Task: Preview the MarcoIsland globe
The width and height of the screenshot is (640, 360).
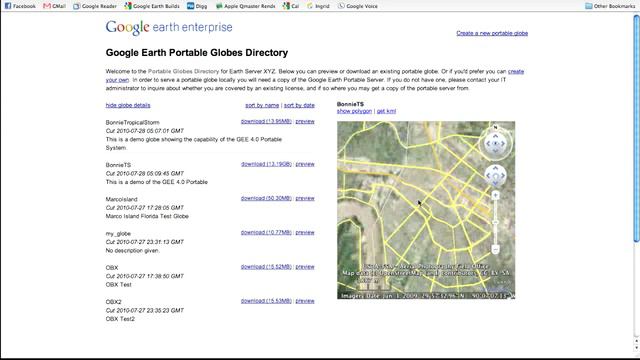Action: click(x=305, y=198)
